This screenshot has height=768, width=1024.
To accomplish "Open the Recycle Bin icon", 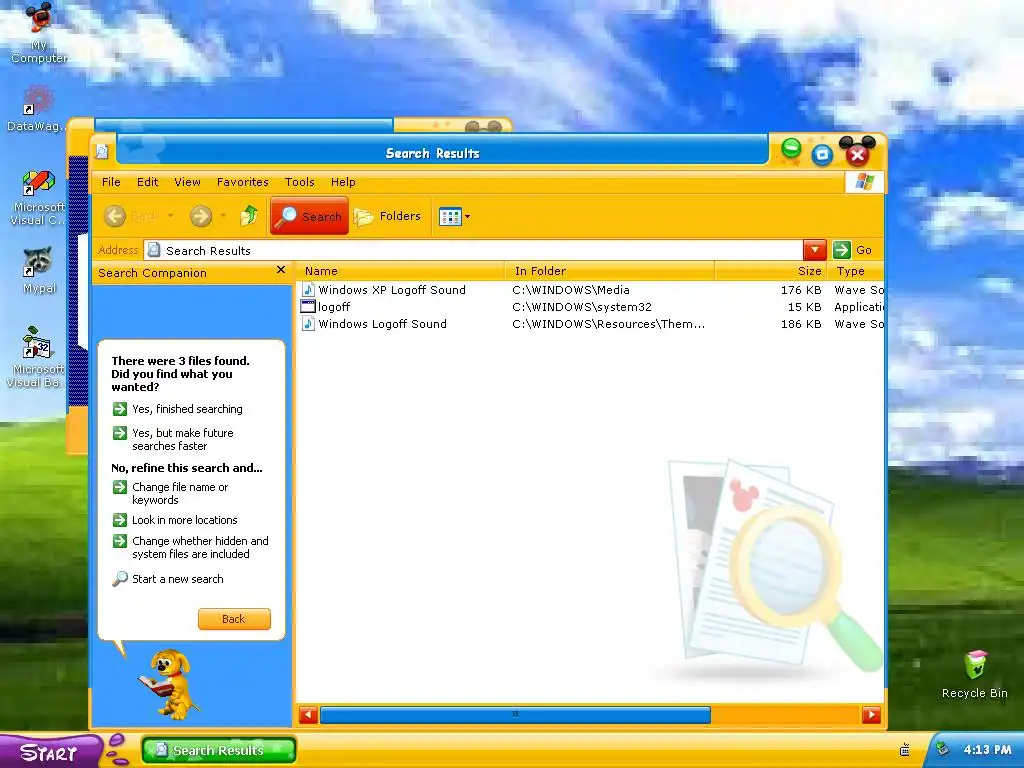I will (974, 675).
